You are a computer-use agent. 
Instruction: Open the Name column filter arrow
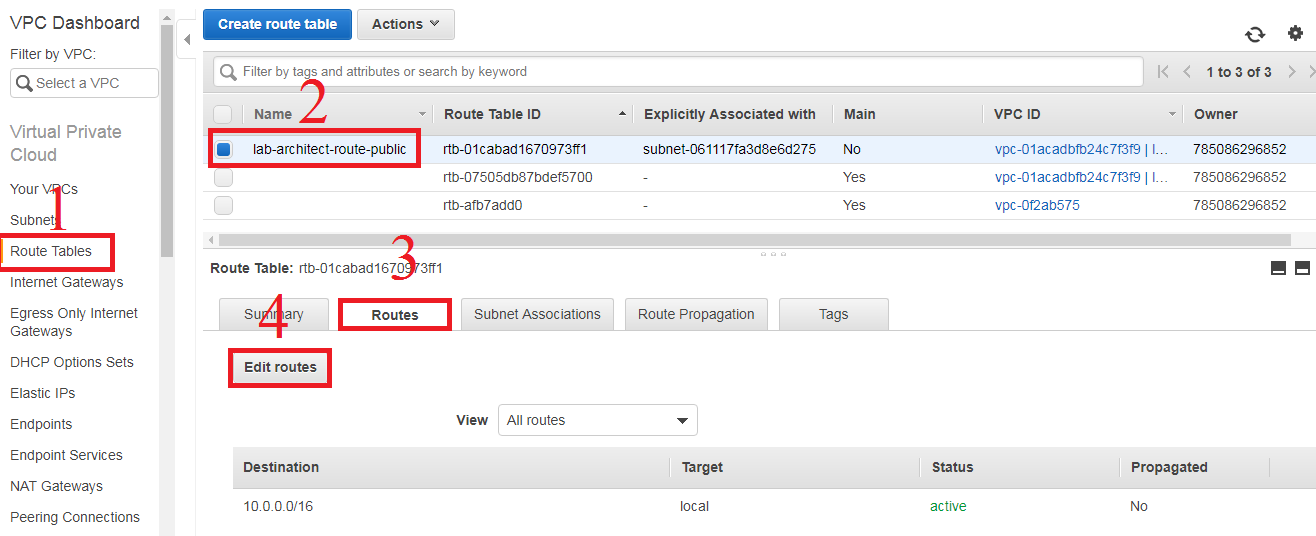pos(422,115)
